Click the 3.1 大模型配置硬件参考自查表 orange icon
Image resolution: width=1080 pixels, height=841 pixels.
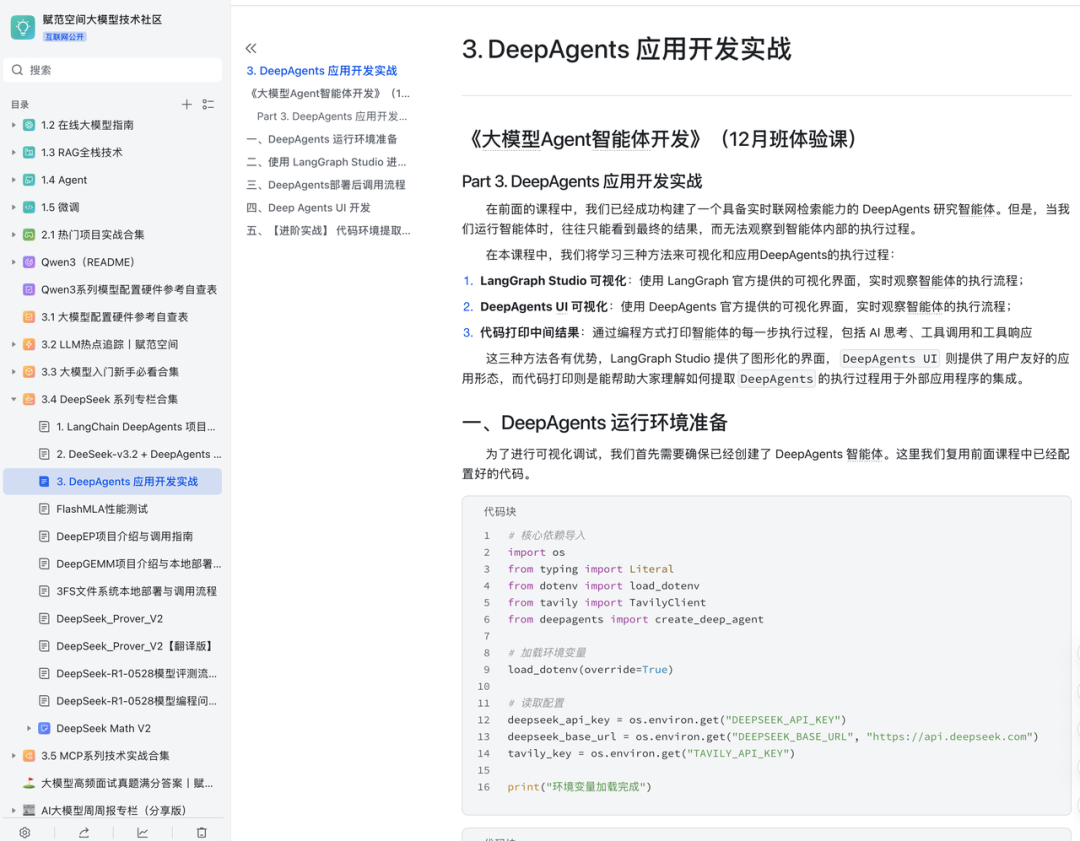tap(29, 317)
